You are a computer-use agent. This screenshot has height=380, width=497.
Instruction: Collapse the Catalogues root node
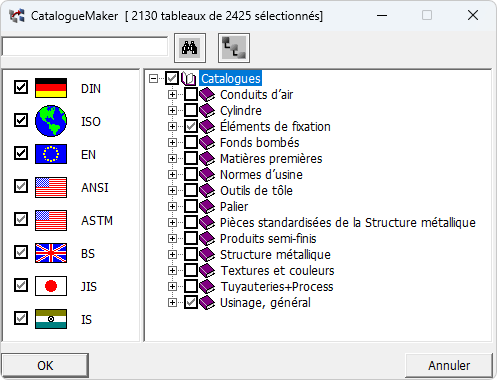[153, 79]
